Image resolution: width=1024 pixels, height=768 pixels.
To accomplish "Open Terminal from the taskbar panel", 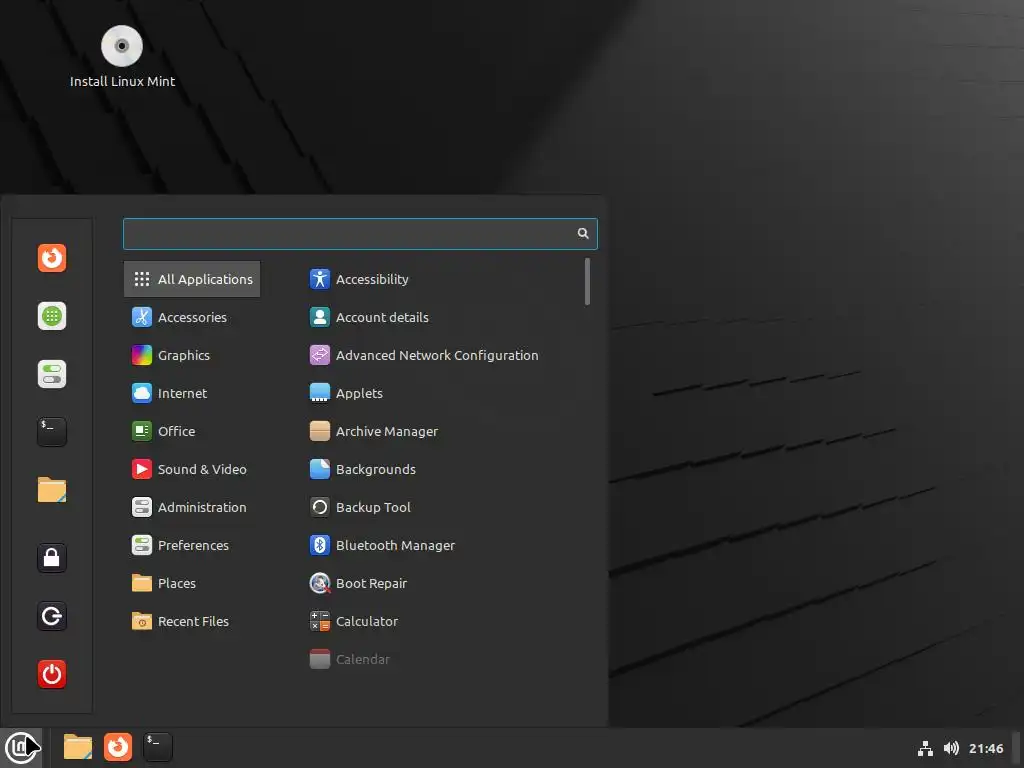I will [157, 747].
